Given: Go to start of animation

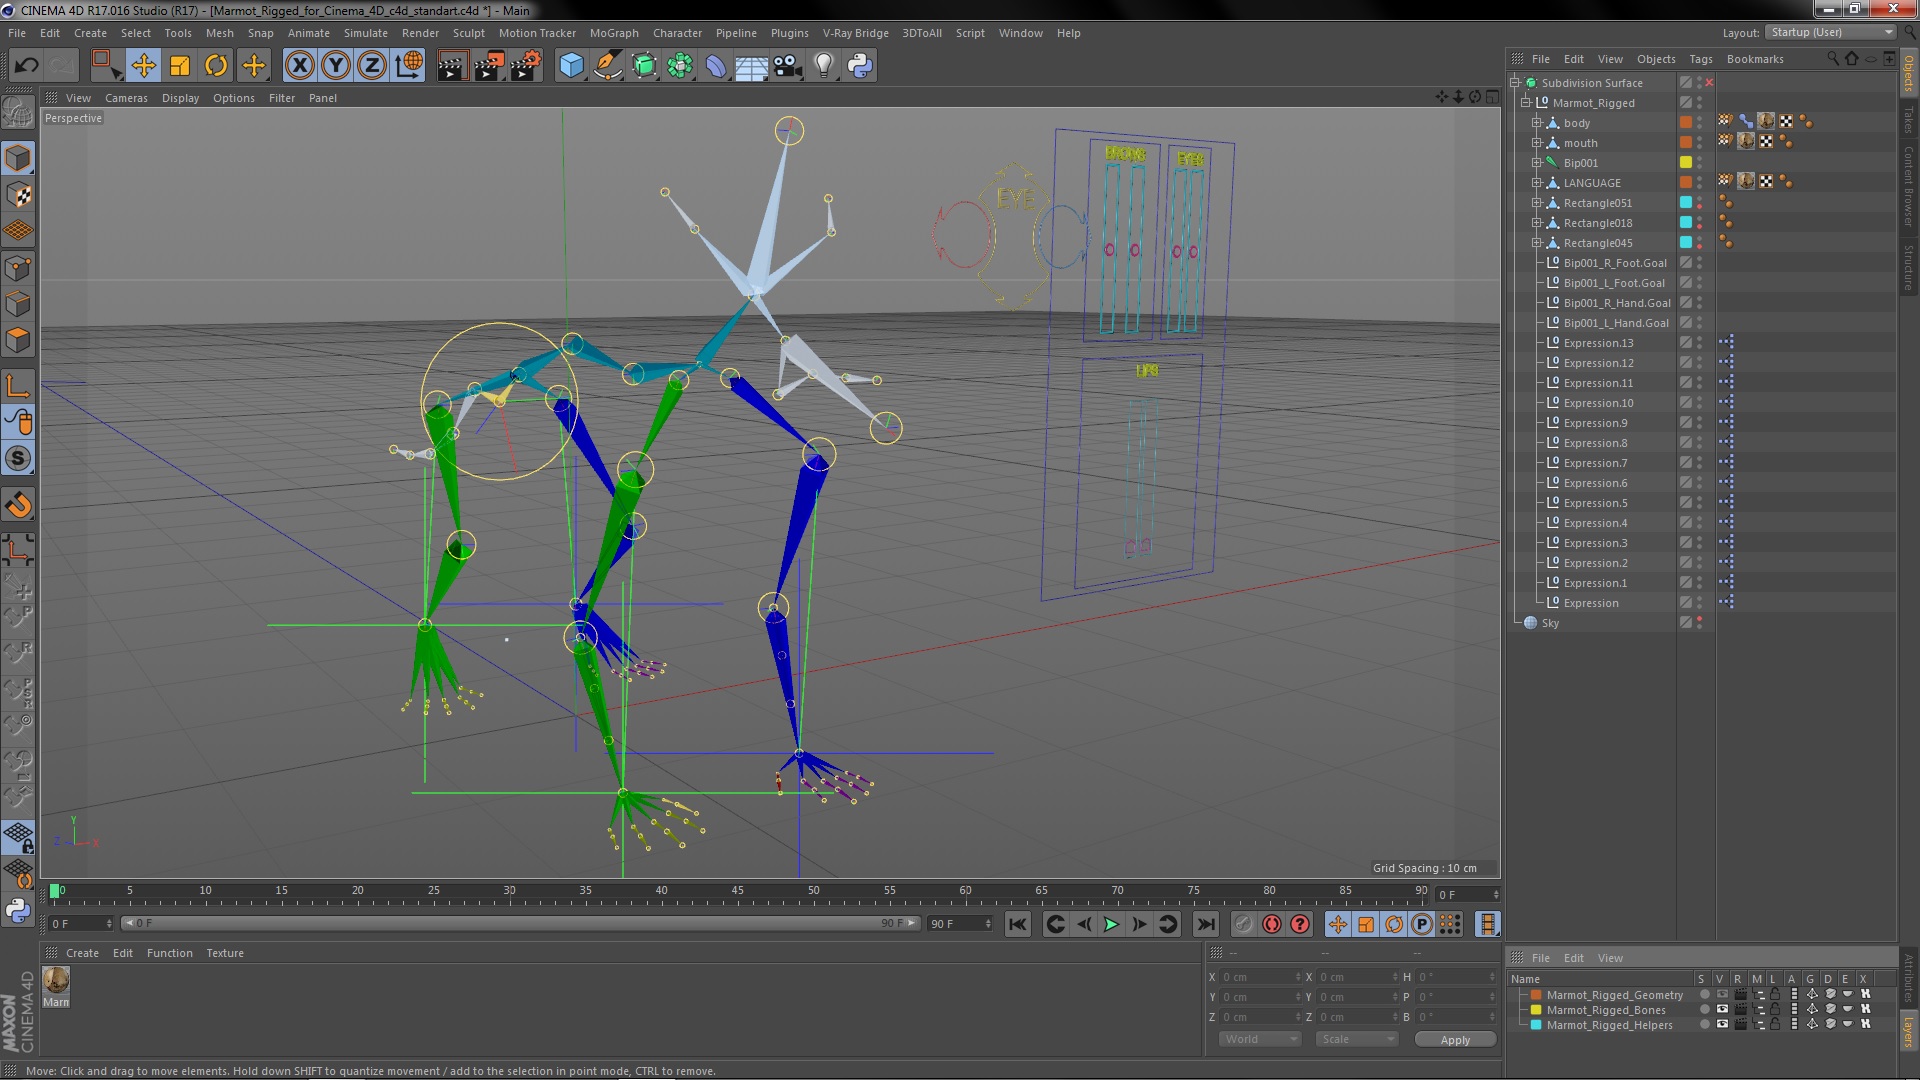Looking at the screenshot, I should (1018, 925).
